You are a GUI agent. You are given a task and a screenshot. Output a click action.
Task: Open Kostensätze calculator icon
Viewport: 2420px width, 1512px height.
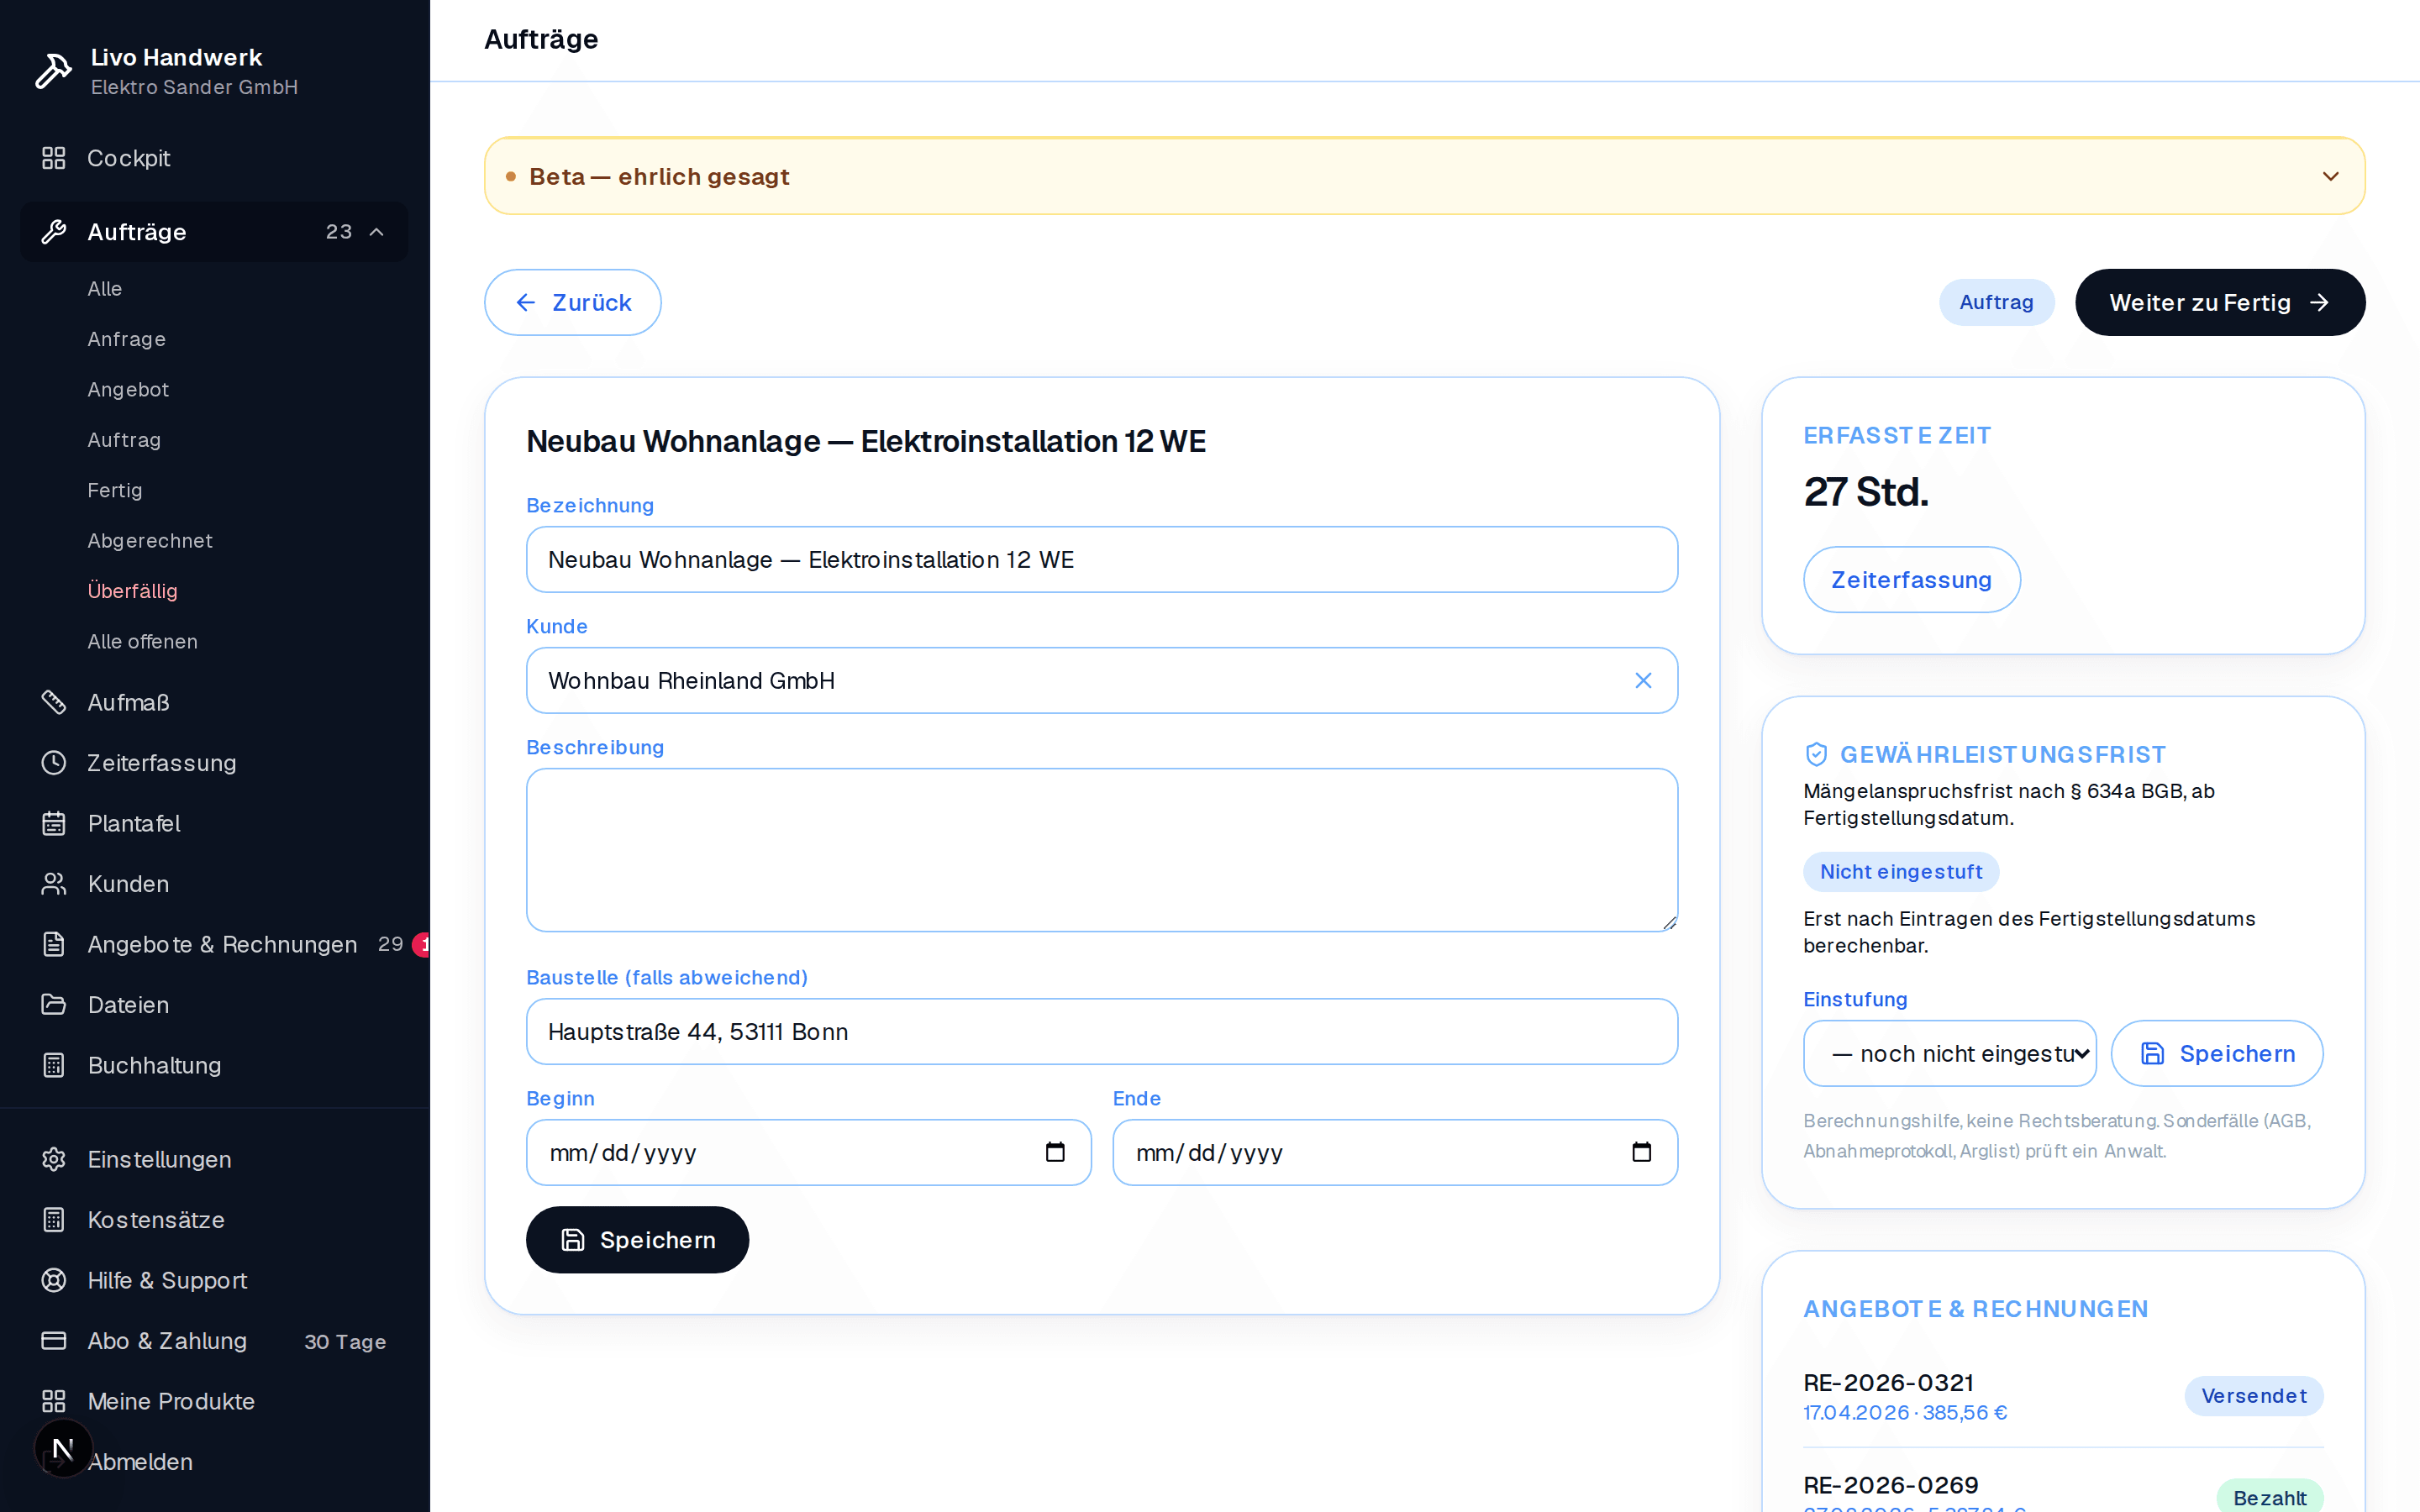click(54, 1220)
